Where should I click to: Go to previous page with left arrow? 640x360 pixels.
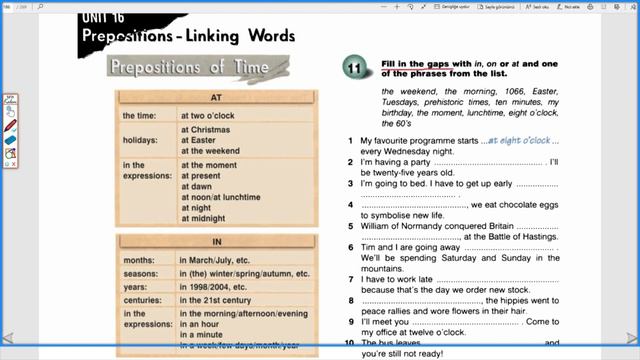(8, 338)
